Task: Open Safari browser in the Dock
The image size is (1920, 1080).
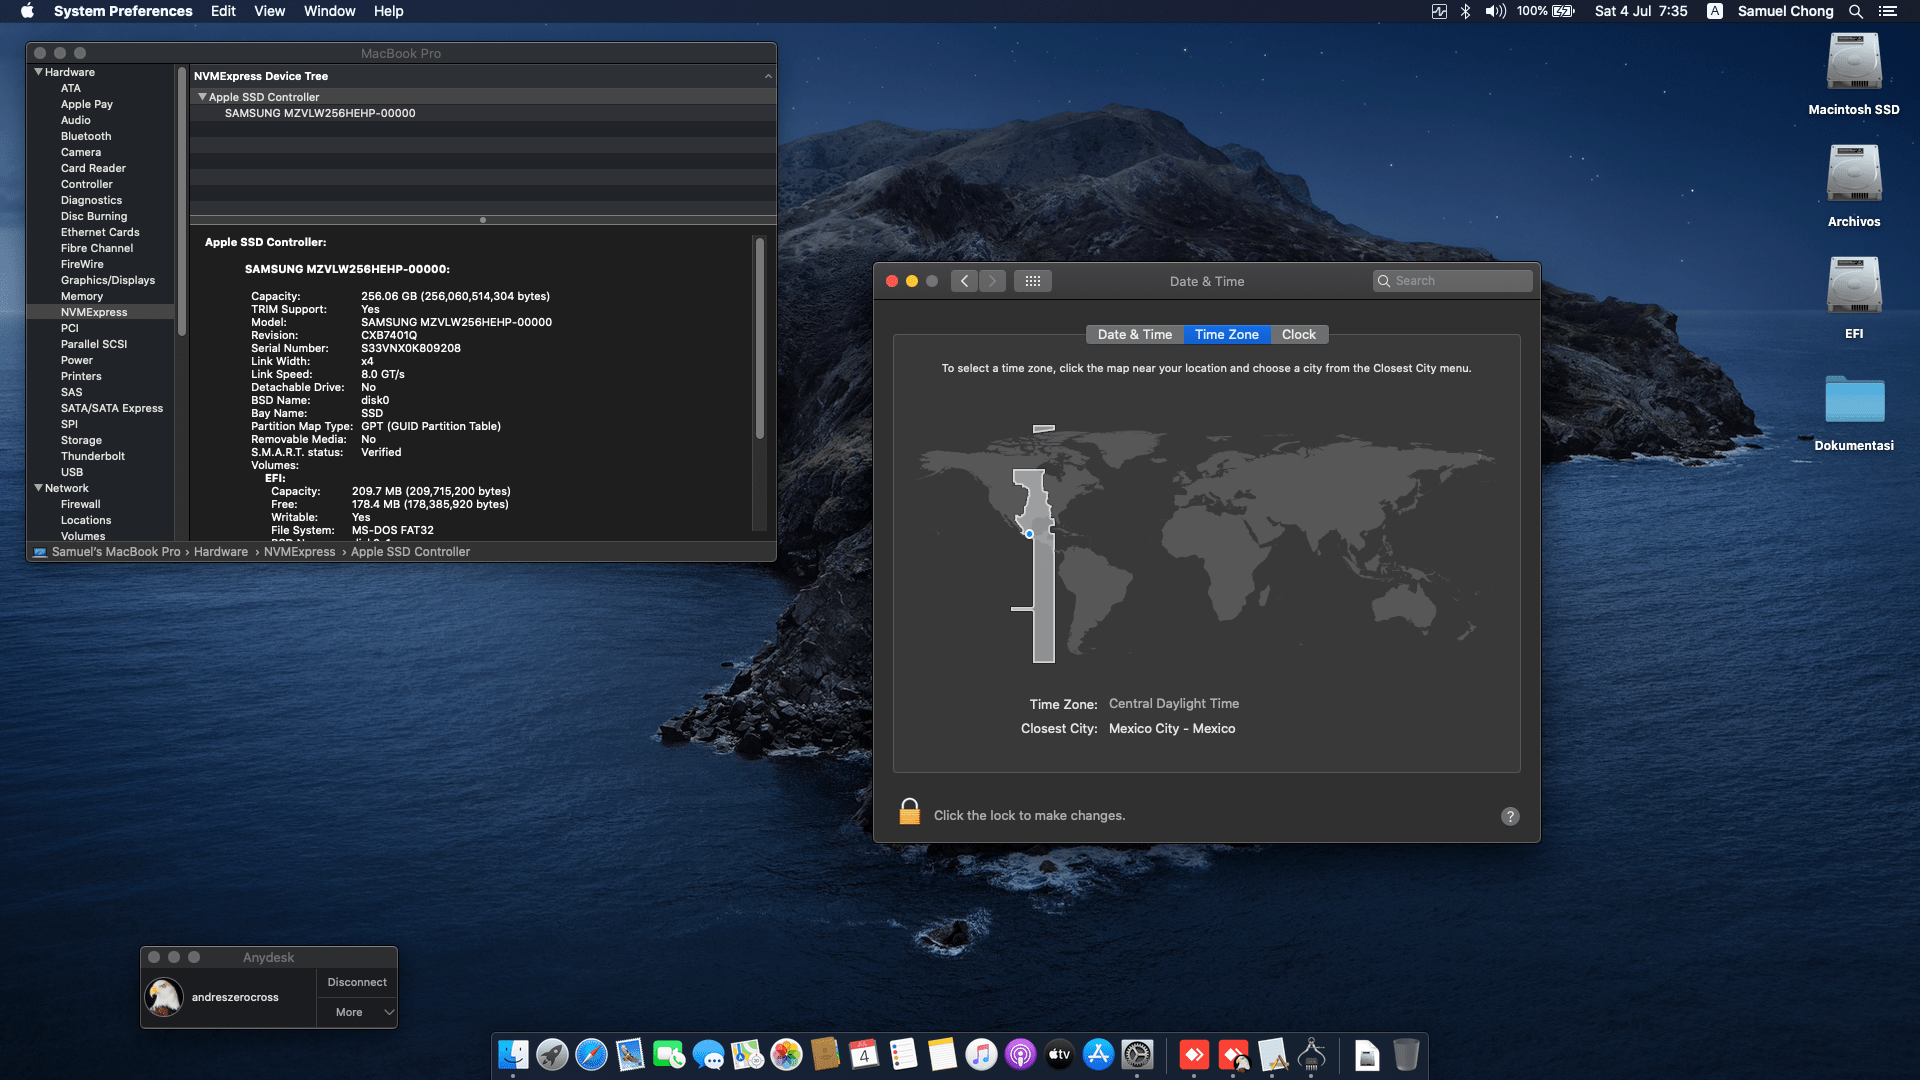Action: point(591,1054)
